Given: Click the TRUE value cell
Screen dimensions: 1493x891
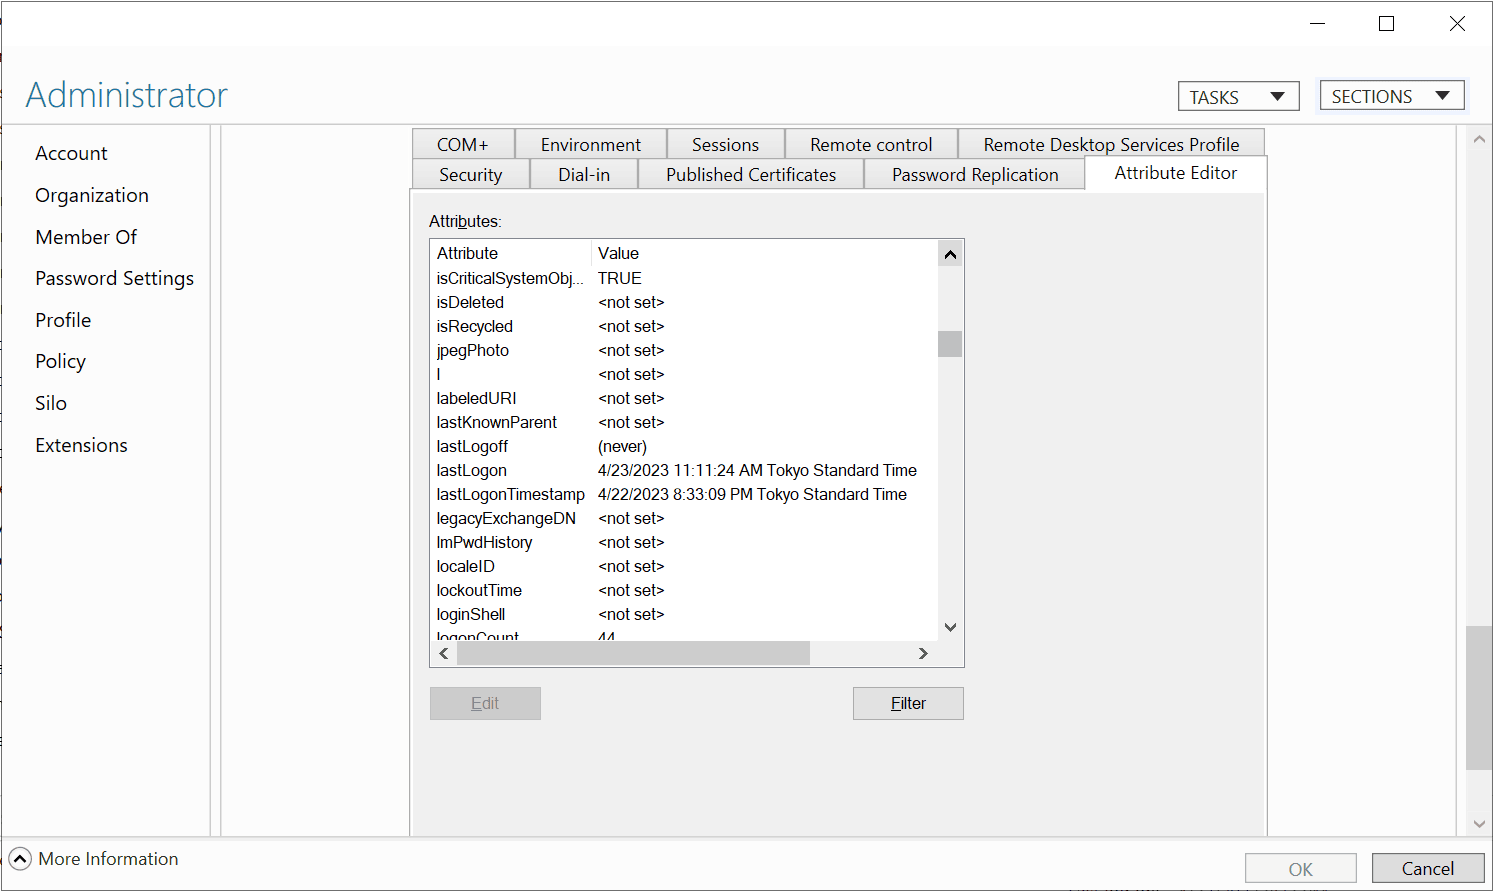Looking at the screenshot, I should point(619,278).
